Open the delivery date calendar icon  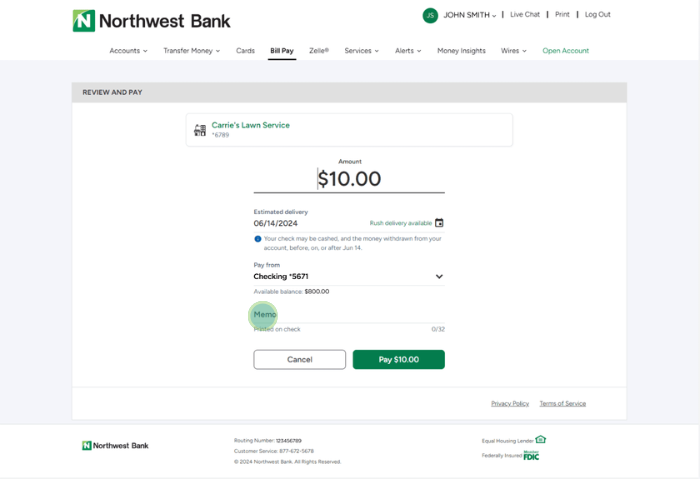coord(439,223)
